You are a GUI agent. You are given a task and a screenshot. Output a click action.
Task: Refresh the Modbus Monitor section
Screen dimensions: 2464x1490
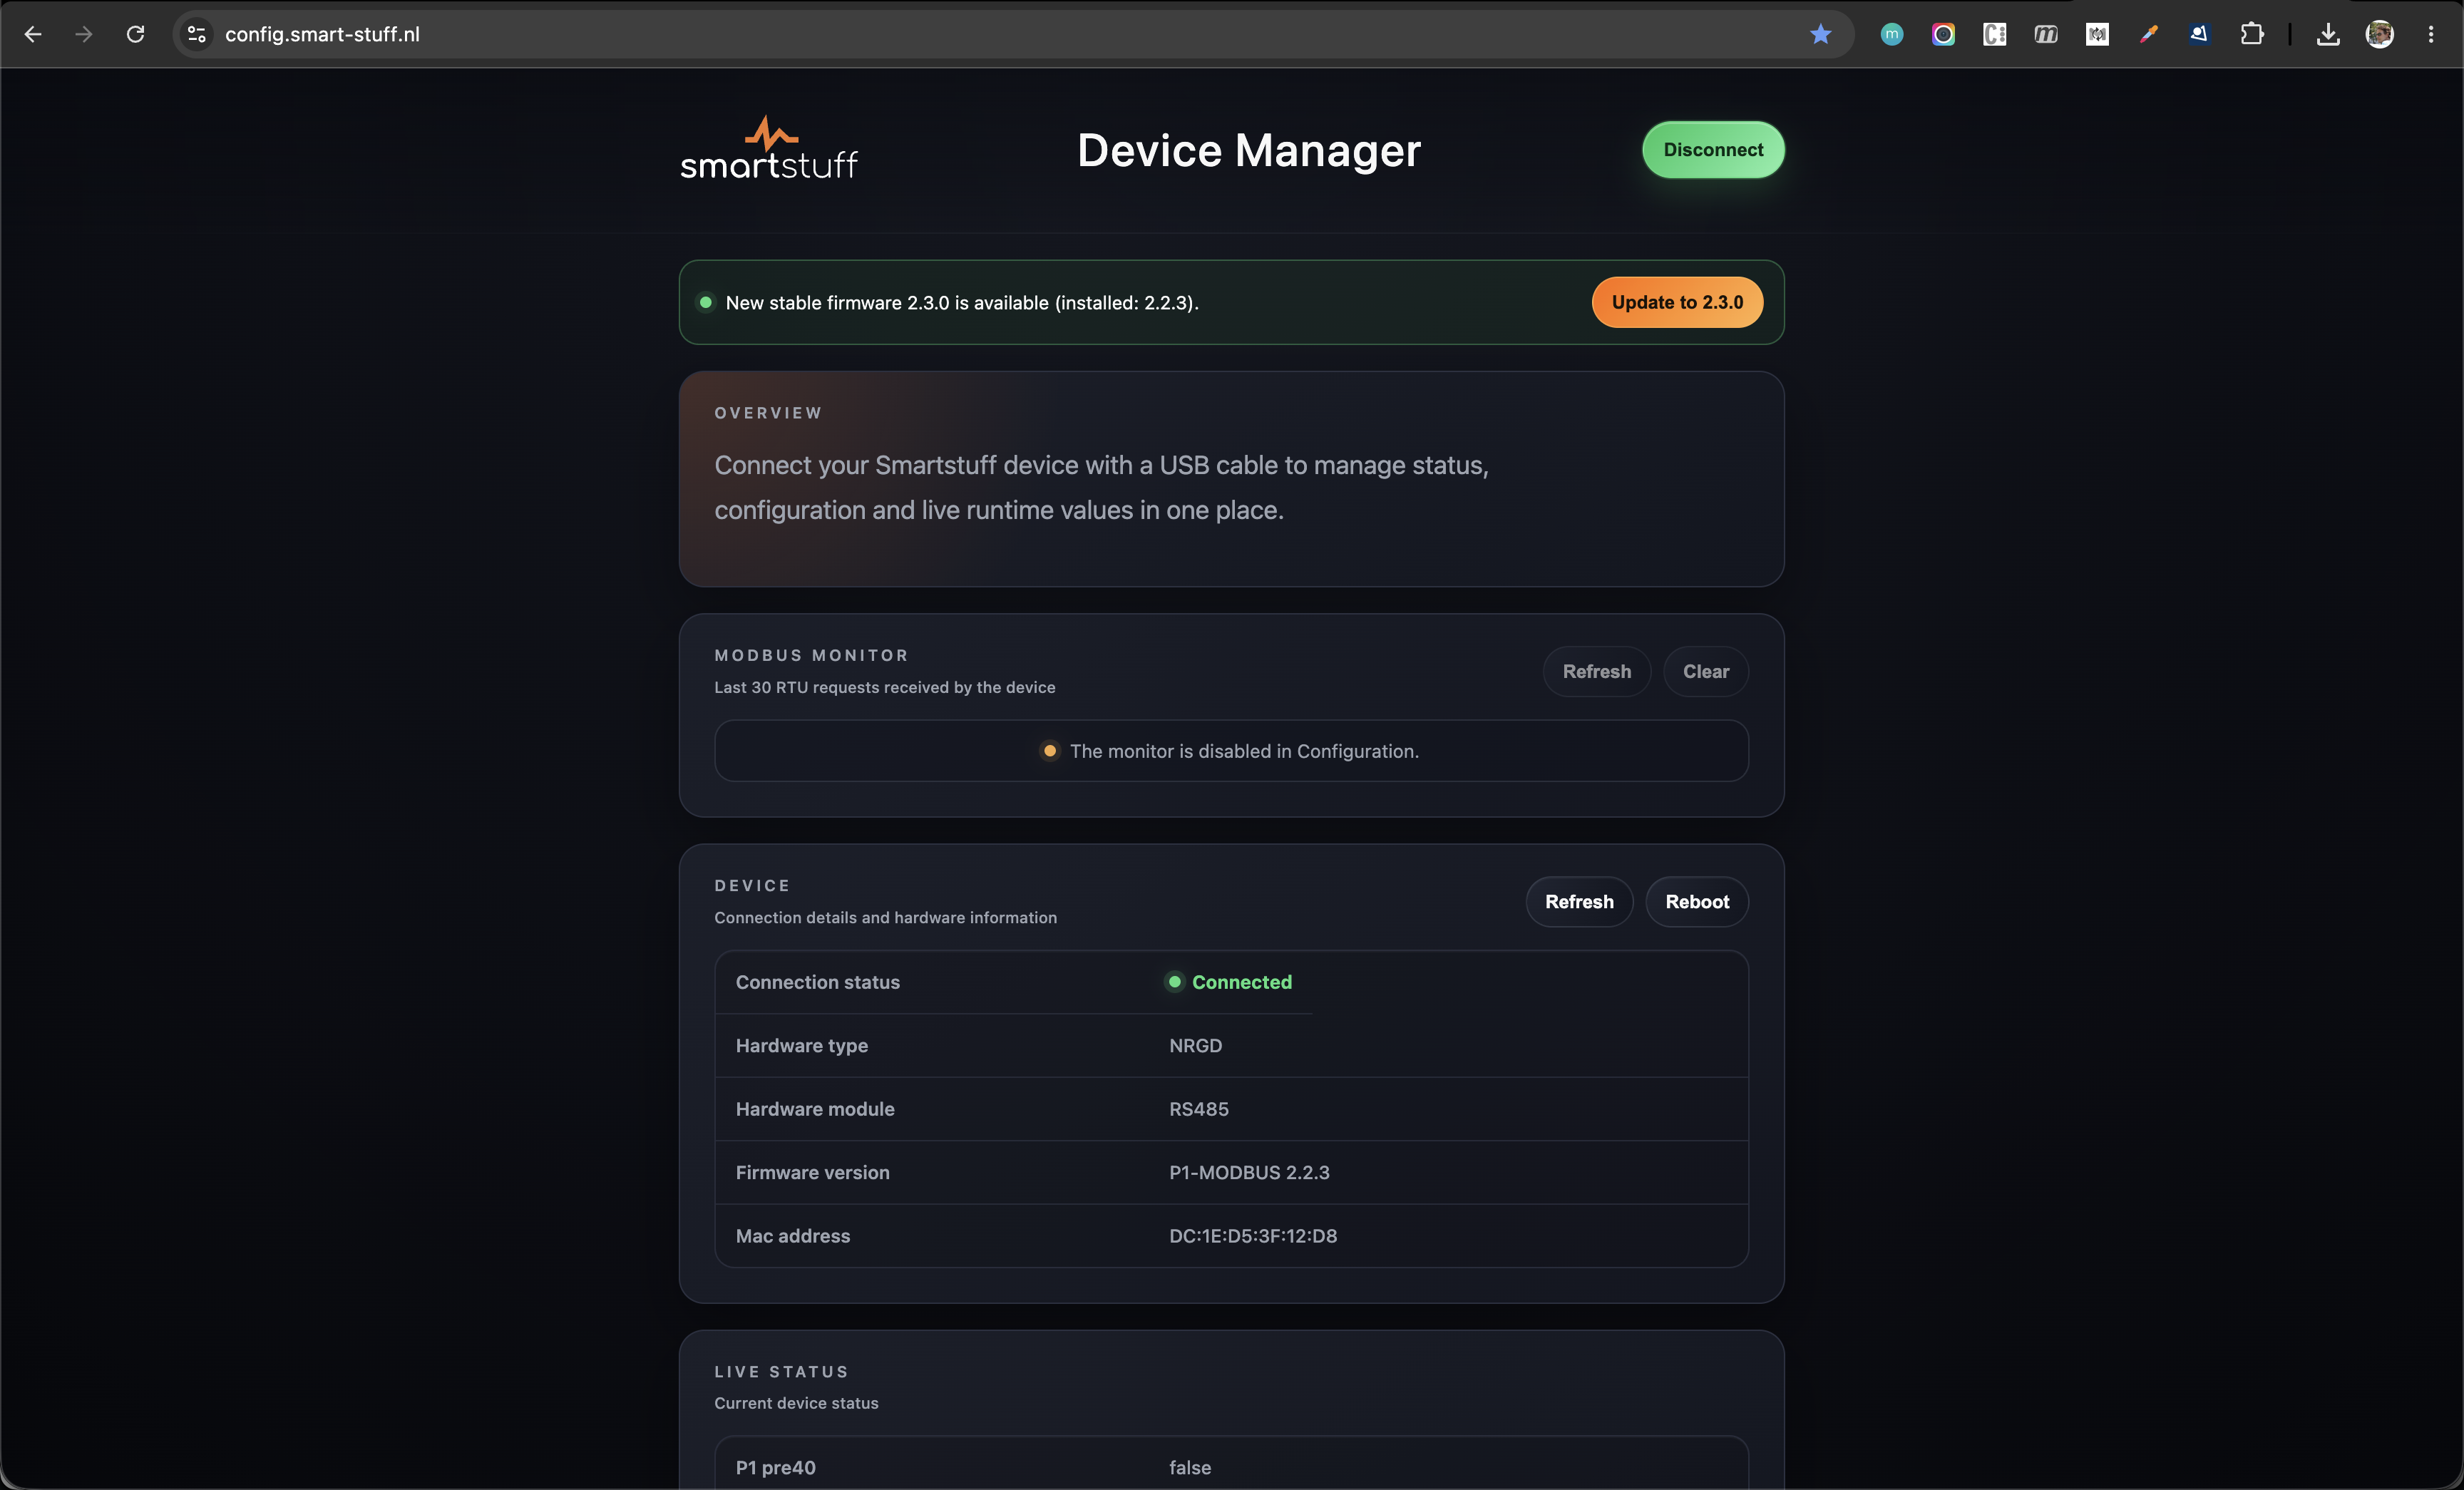pos(1596,672)
